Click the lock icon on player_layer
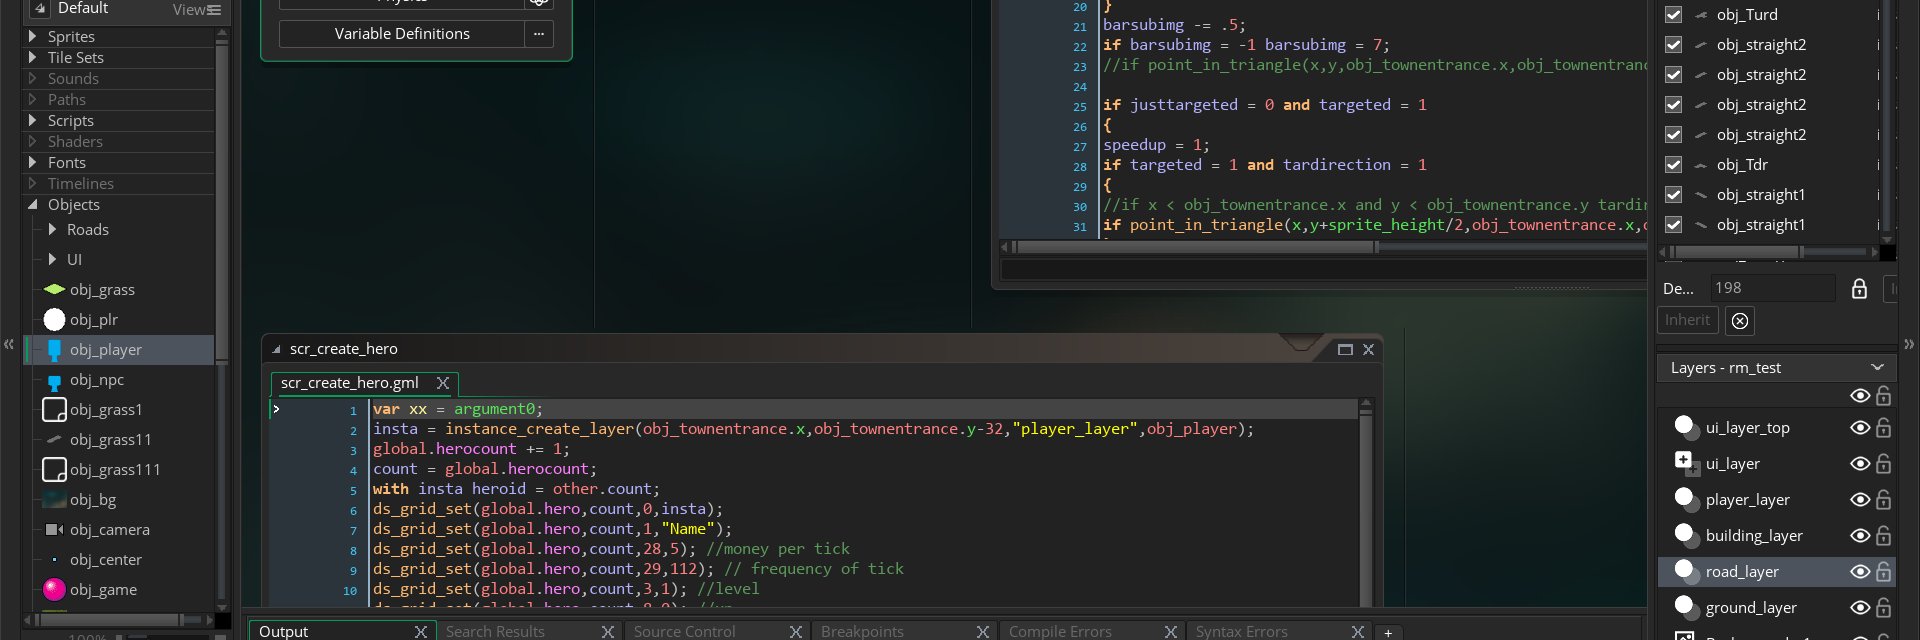Screen dimensions: 1920x640 point(1883,499)
